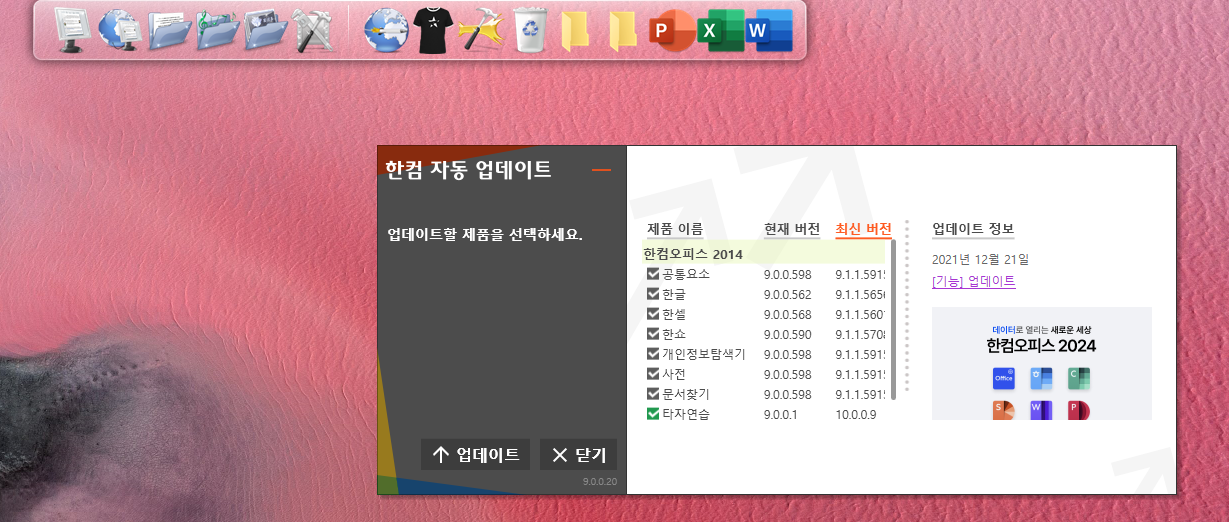Open the pictures folder dock icon
Image resolution: width=1229 pixels, height=522 pixels.
(x=266, y=30)
